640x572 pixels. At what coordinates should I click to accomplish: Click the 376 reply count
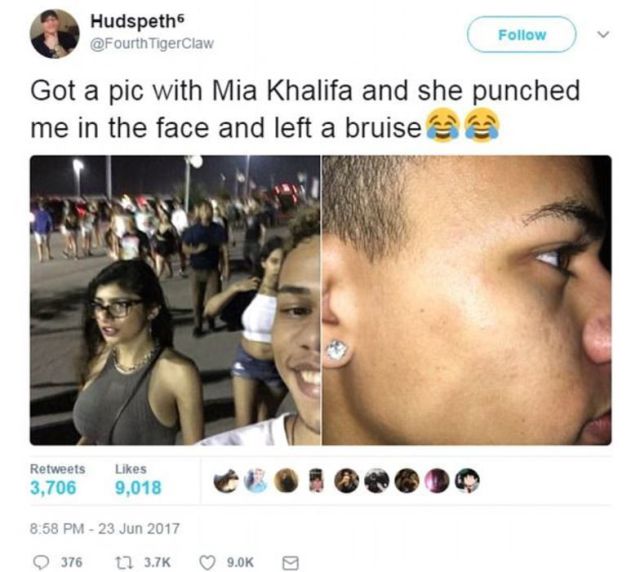click(x=71, y=563)
